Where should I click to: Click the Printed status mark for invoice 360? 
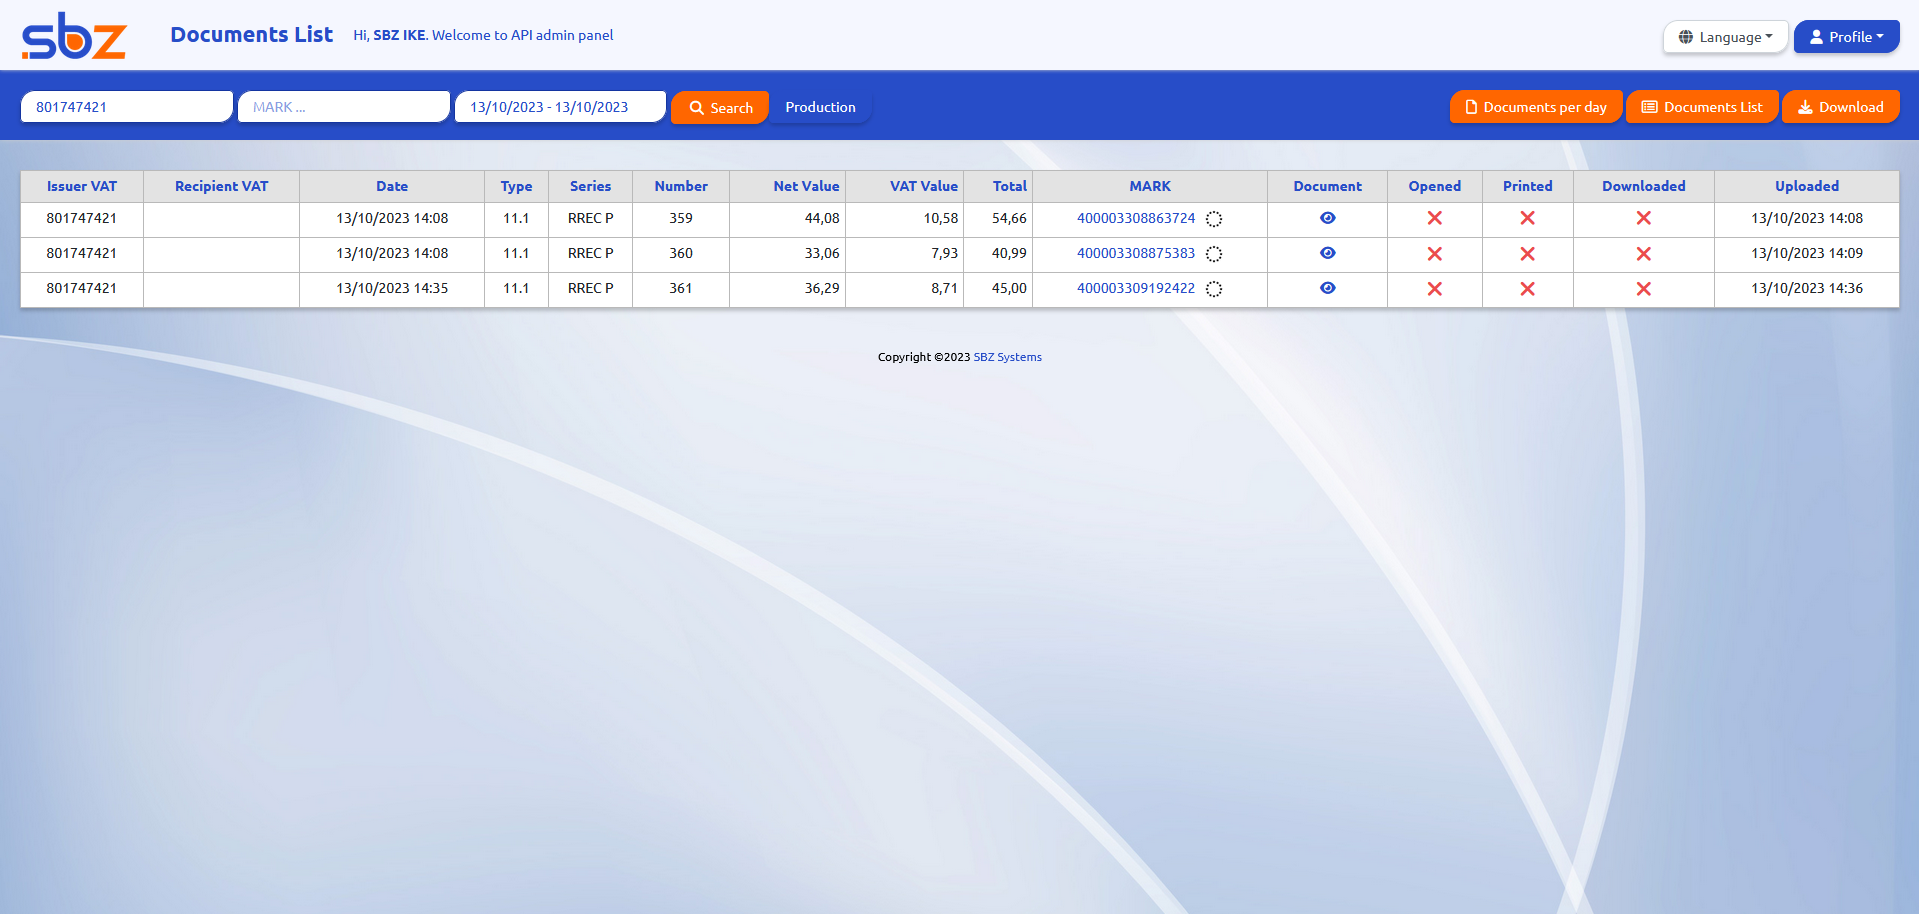coord(1527,253)
